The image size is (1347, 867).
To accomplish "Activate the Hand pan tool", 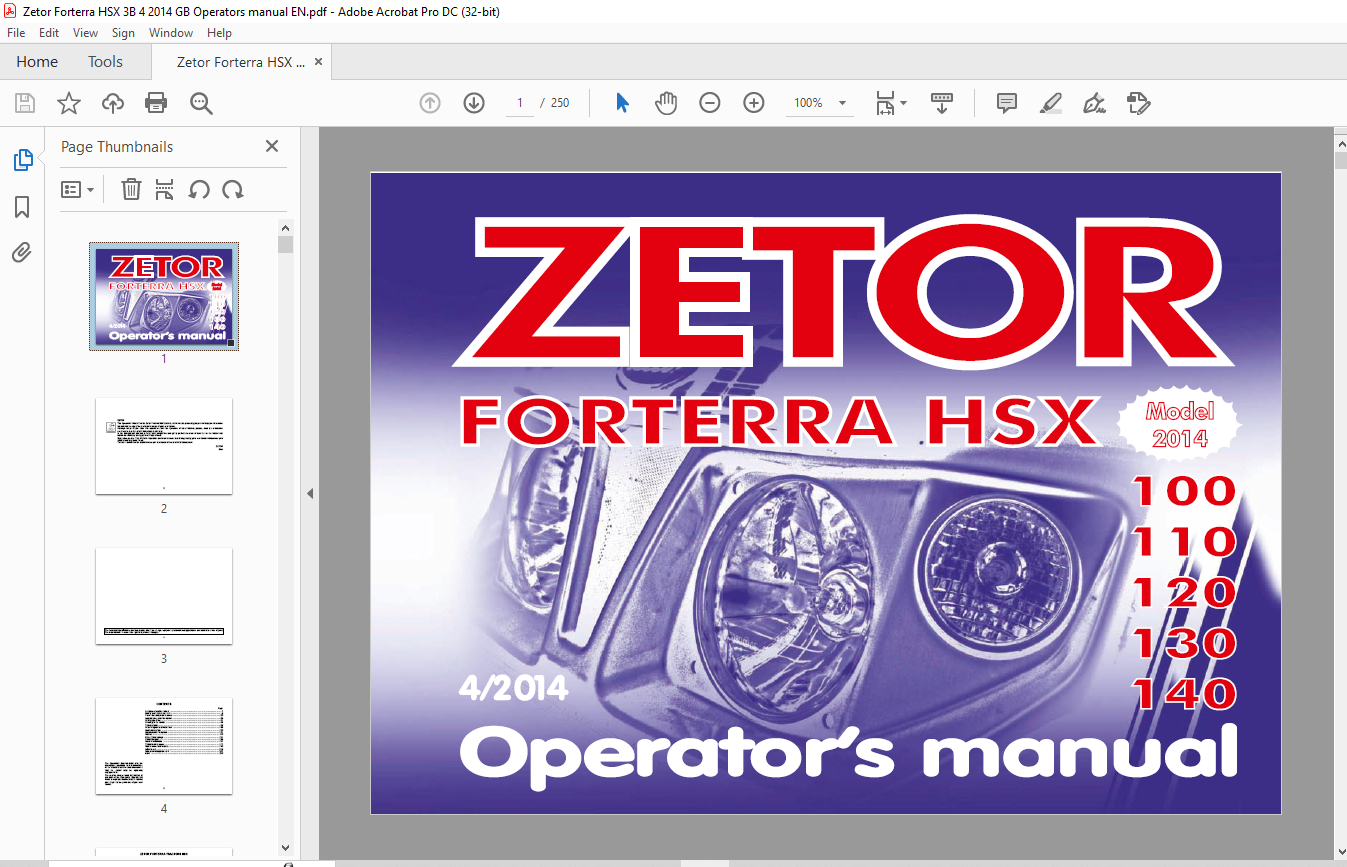I will click(666, 103).
